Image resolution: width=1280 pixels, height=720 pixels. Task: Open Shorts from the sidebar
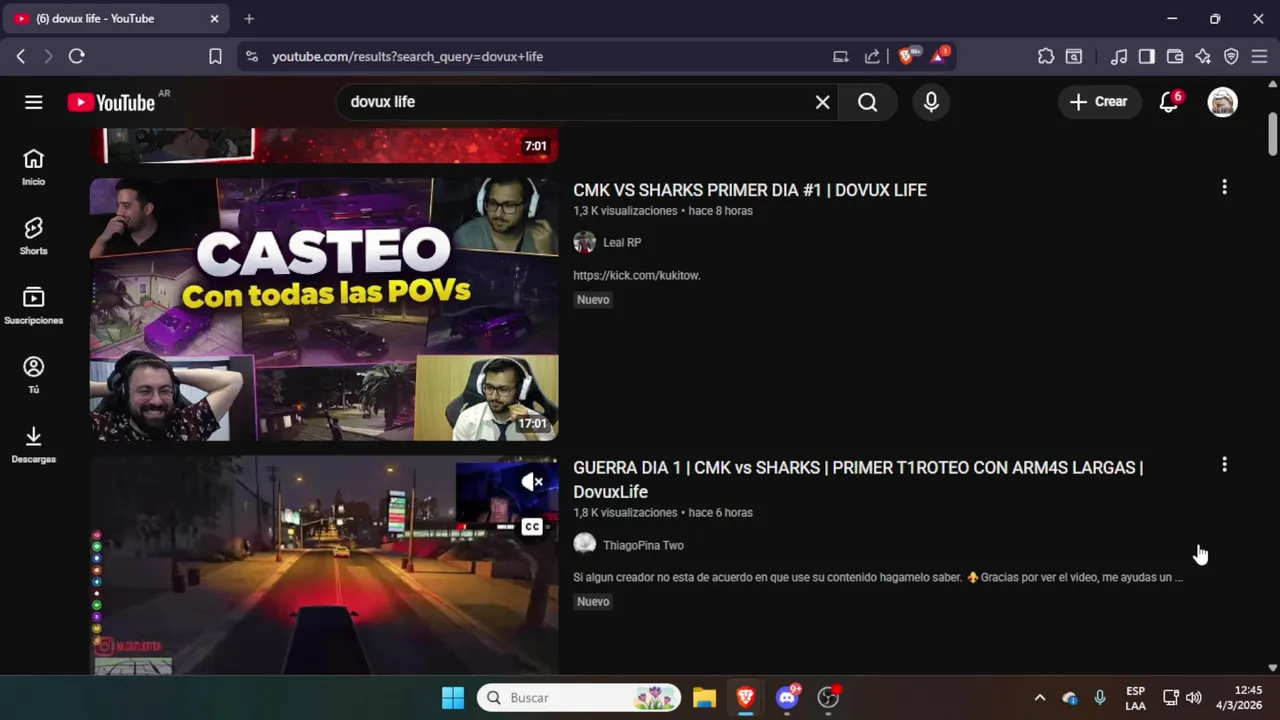[34, 237]
